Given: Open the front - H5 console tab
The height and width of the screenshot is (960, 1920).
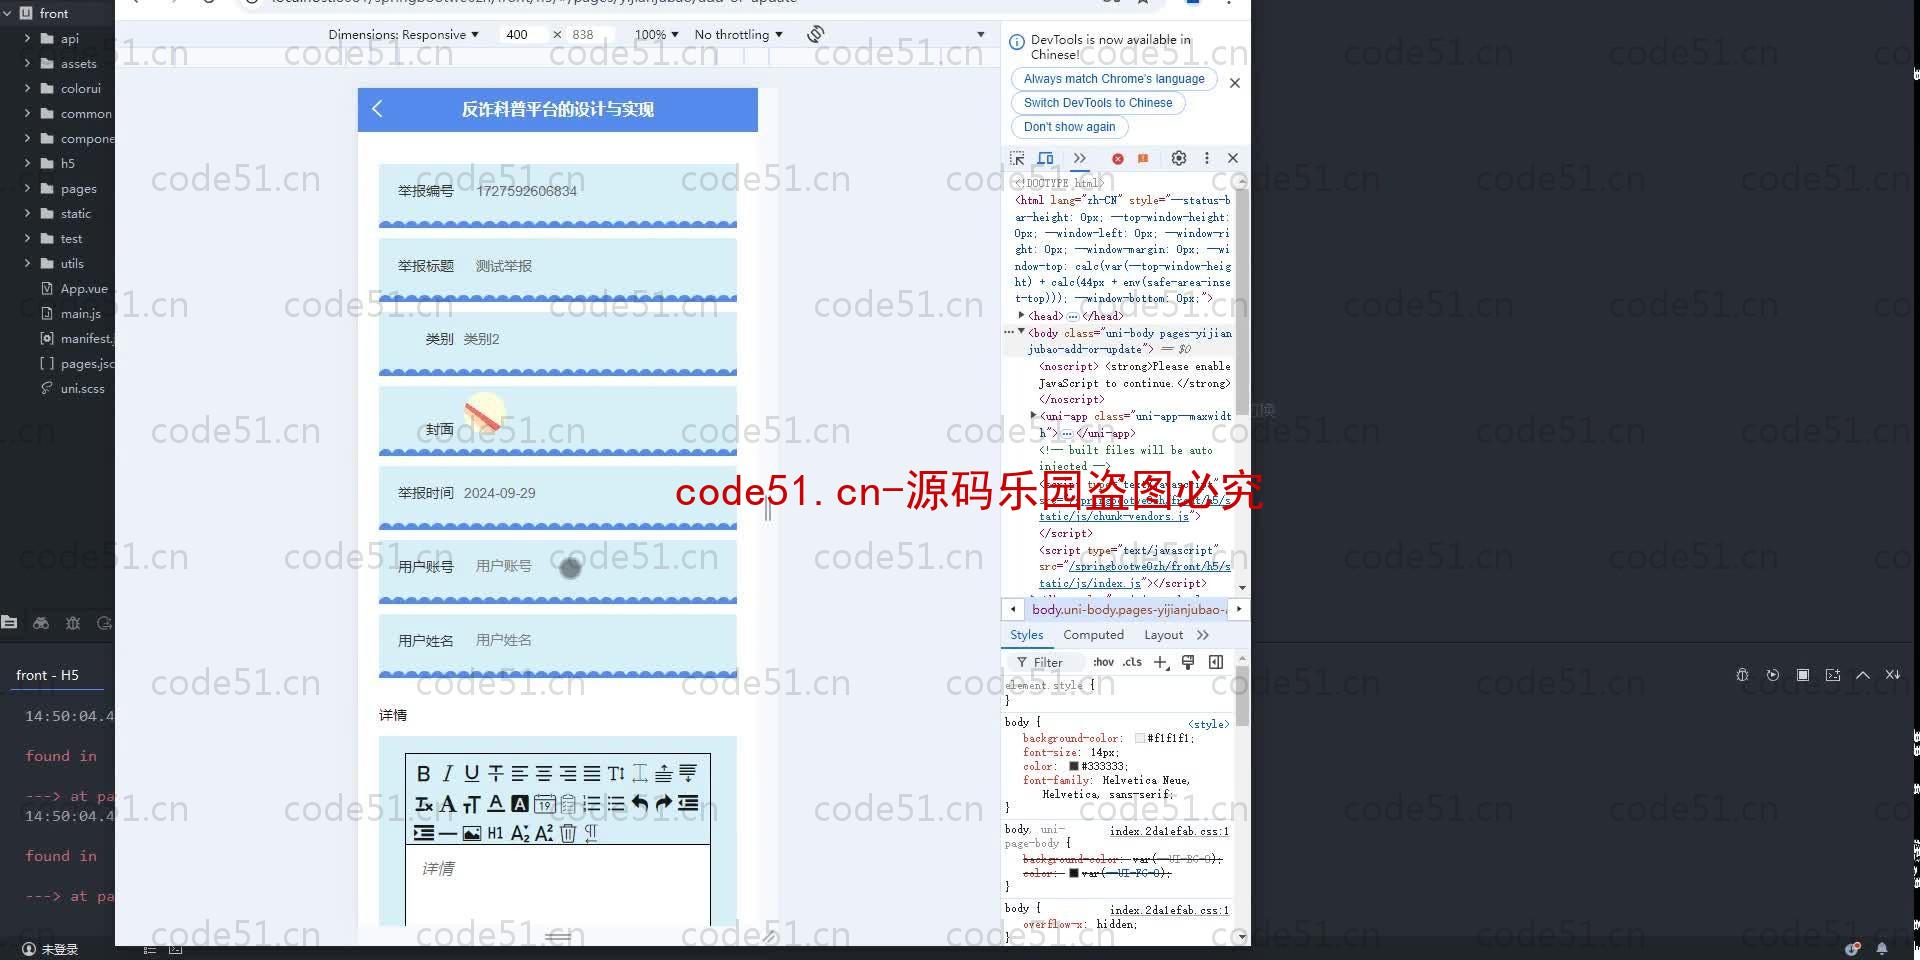Looking at the screenshot, I should tap(47, 675).
